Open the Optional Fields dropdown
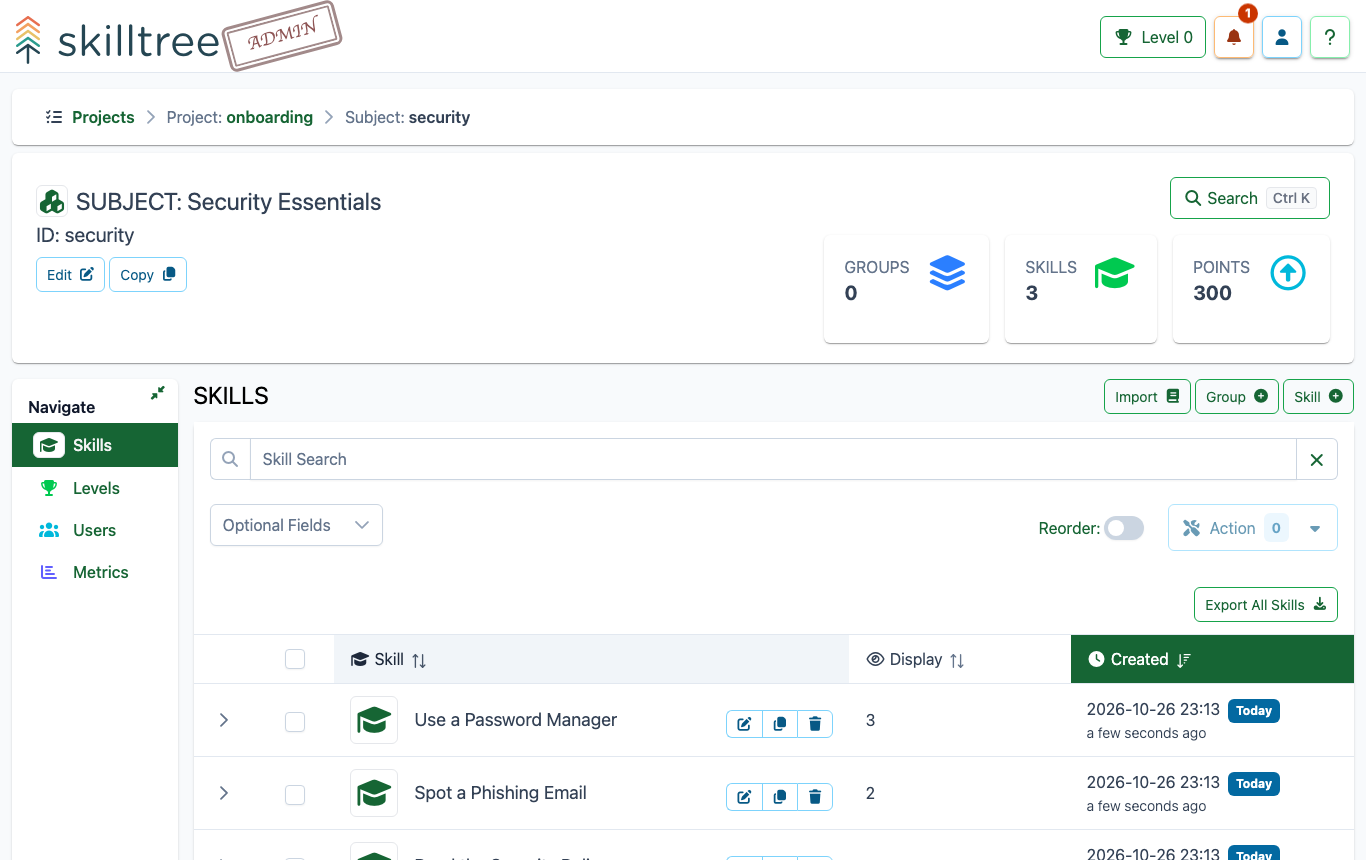Viewport: 1366px width, 860px height. pyautogui.click(x=296, y=525)
